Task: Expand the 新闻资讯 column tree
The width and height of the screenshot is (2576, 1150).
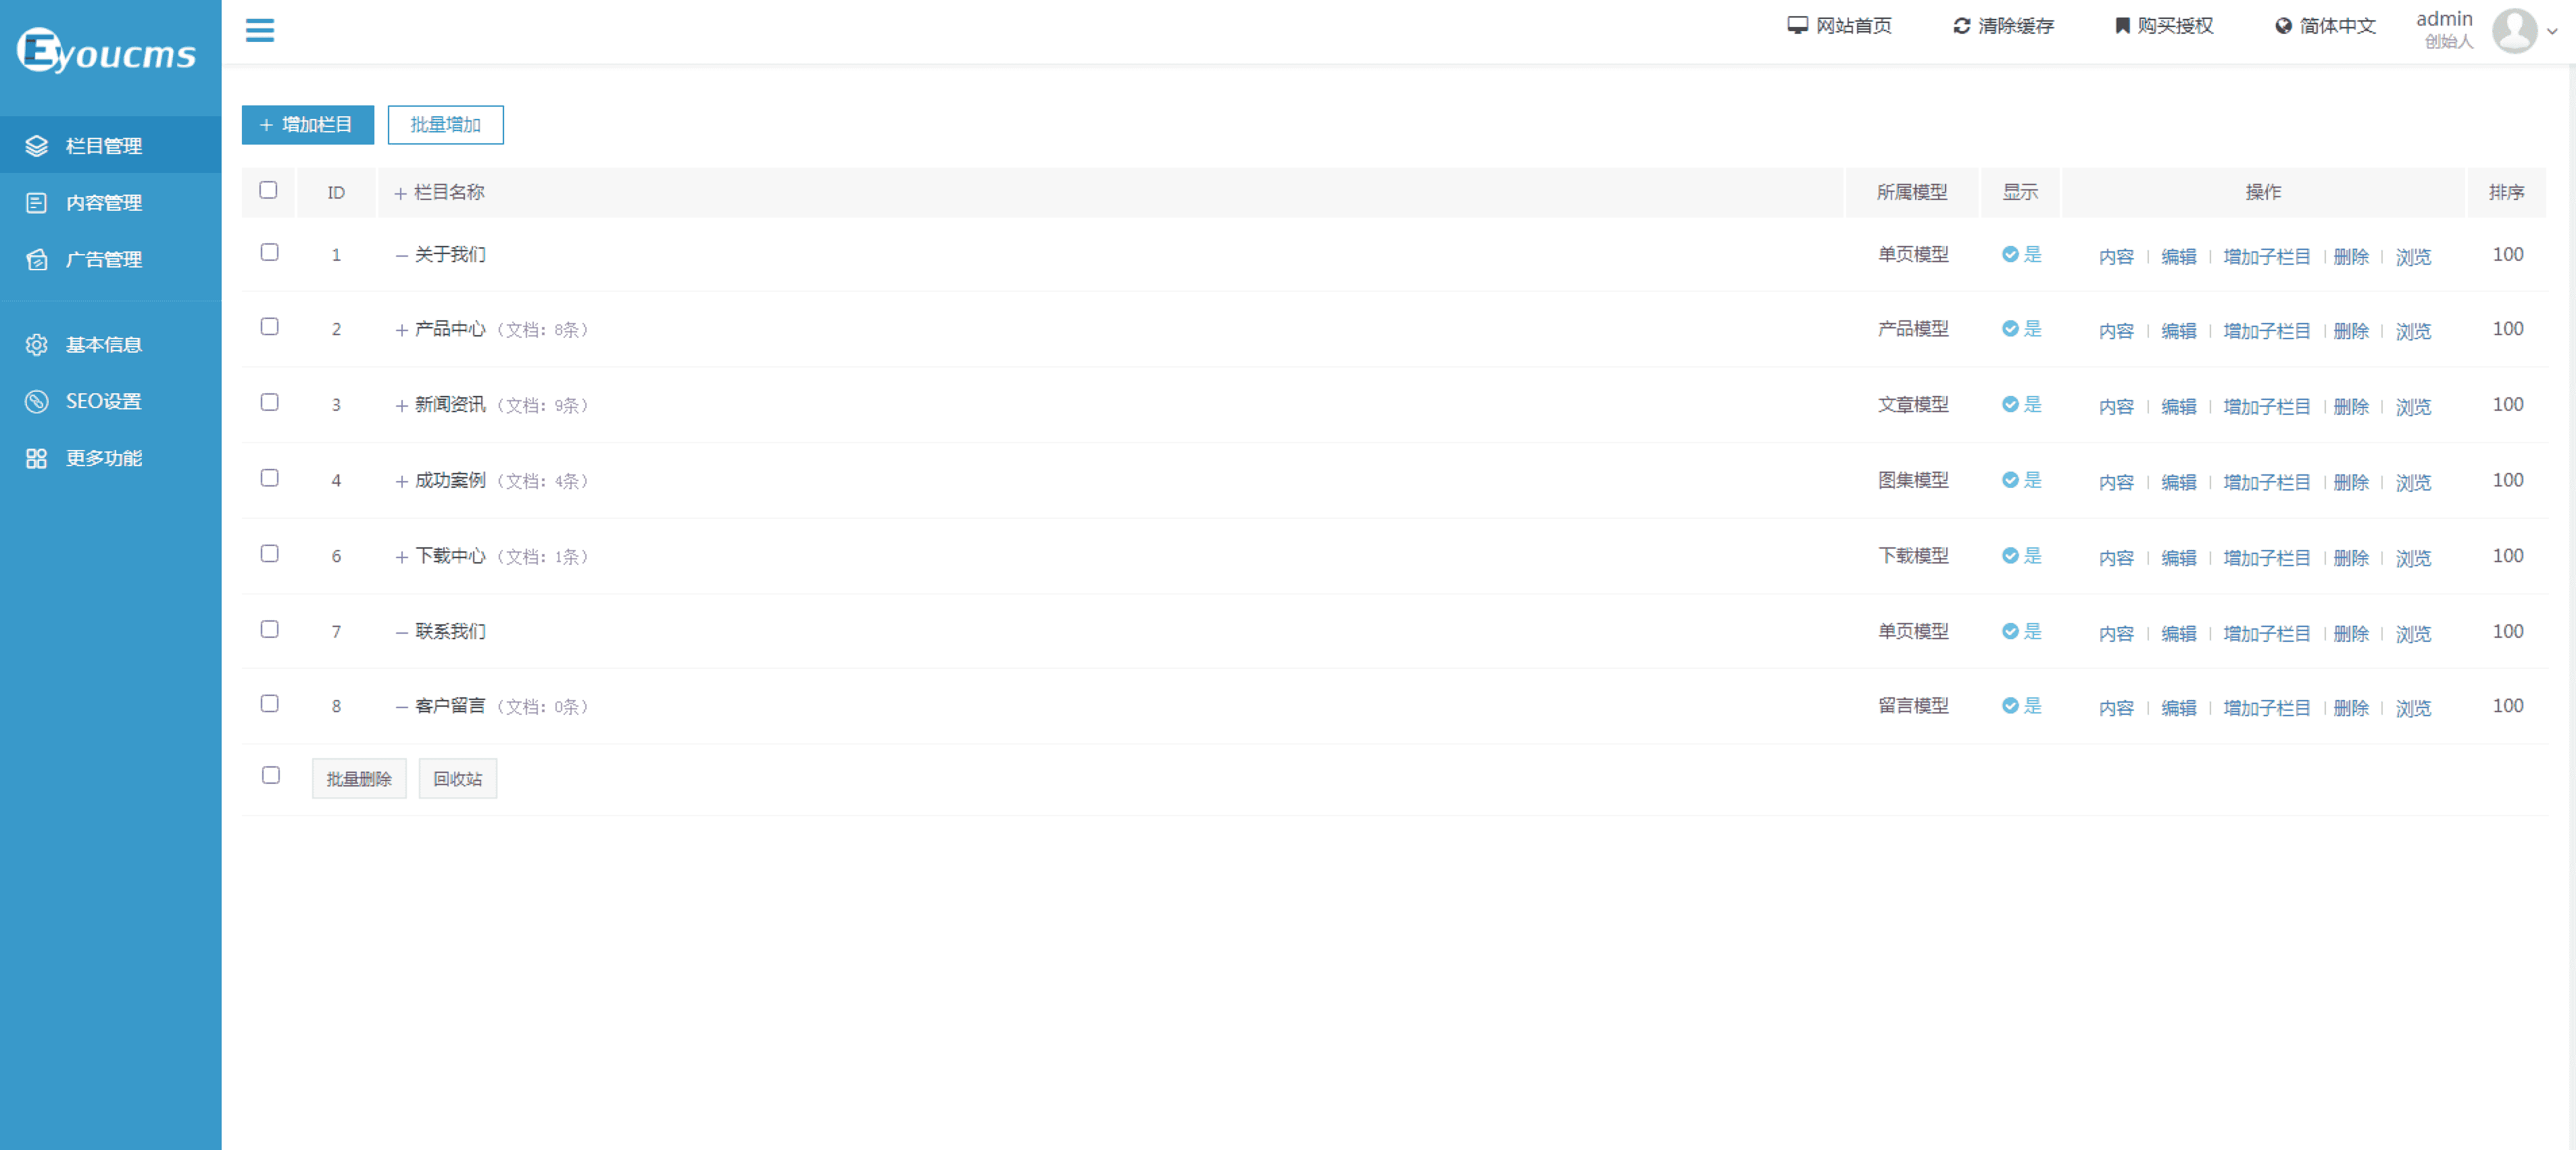Action: tap(401, 406)
